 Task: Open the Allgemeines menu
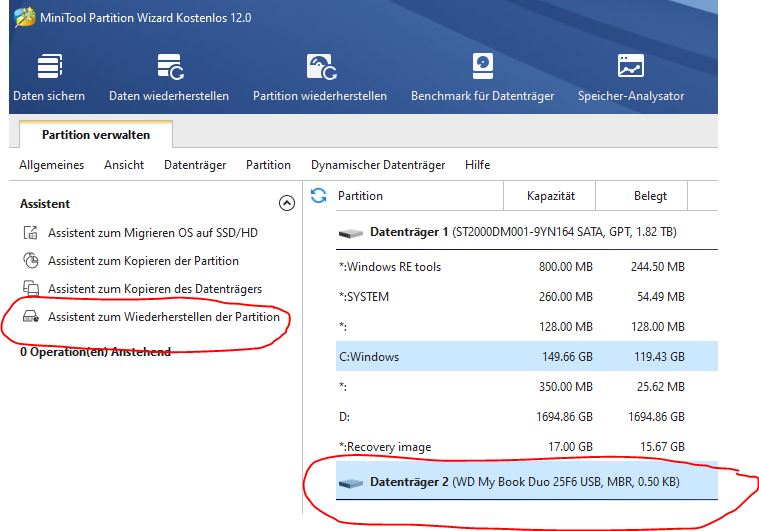point(51,165)
